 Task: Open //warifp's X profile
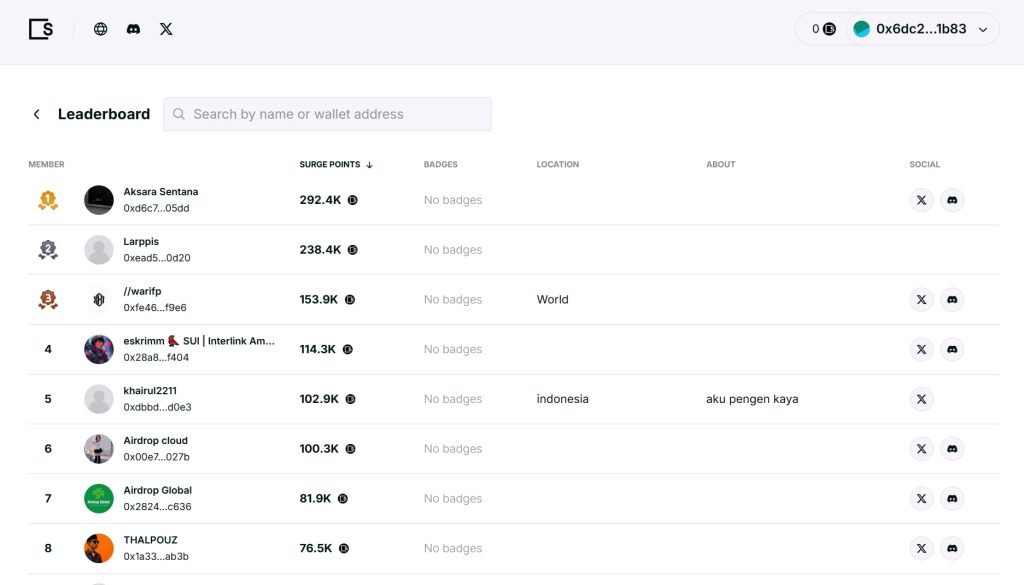(921, 299)
